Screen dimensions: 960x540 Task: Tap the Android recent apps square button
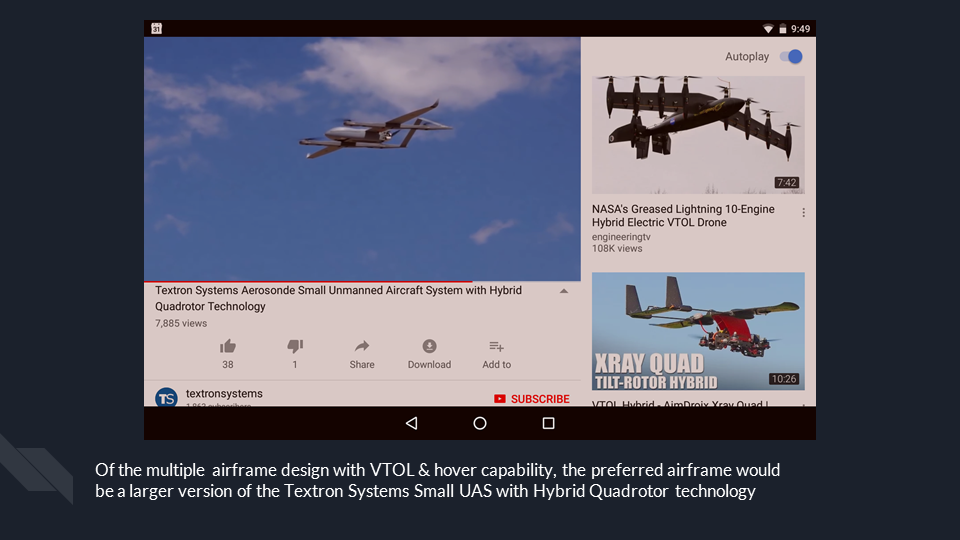549,423
